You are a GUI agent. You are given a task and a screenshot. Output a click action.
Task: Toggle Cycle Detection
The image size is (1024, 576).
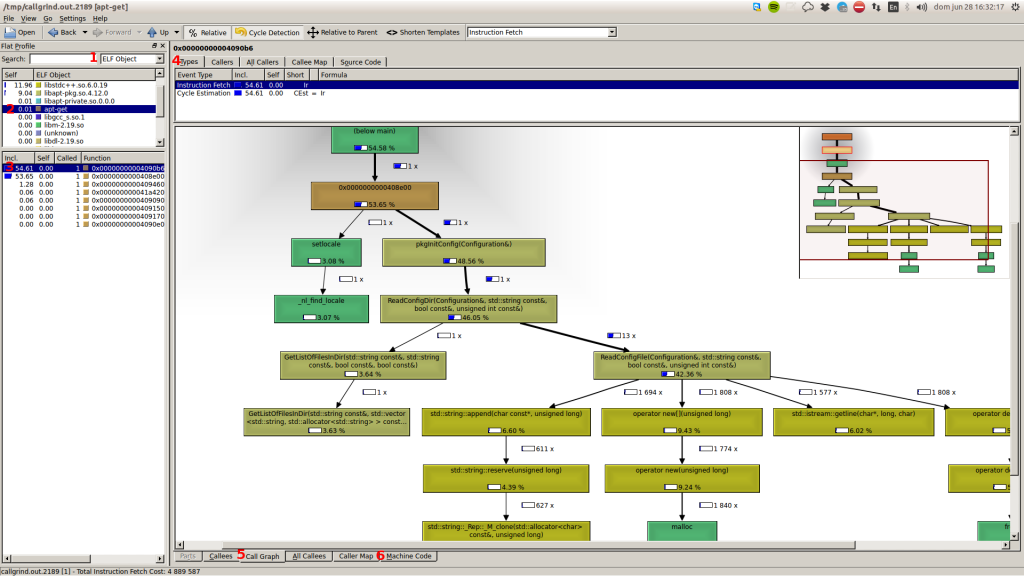tap(267, 32)
